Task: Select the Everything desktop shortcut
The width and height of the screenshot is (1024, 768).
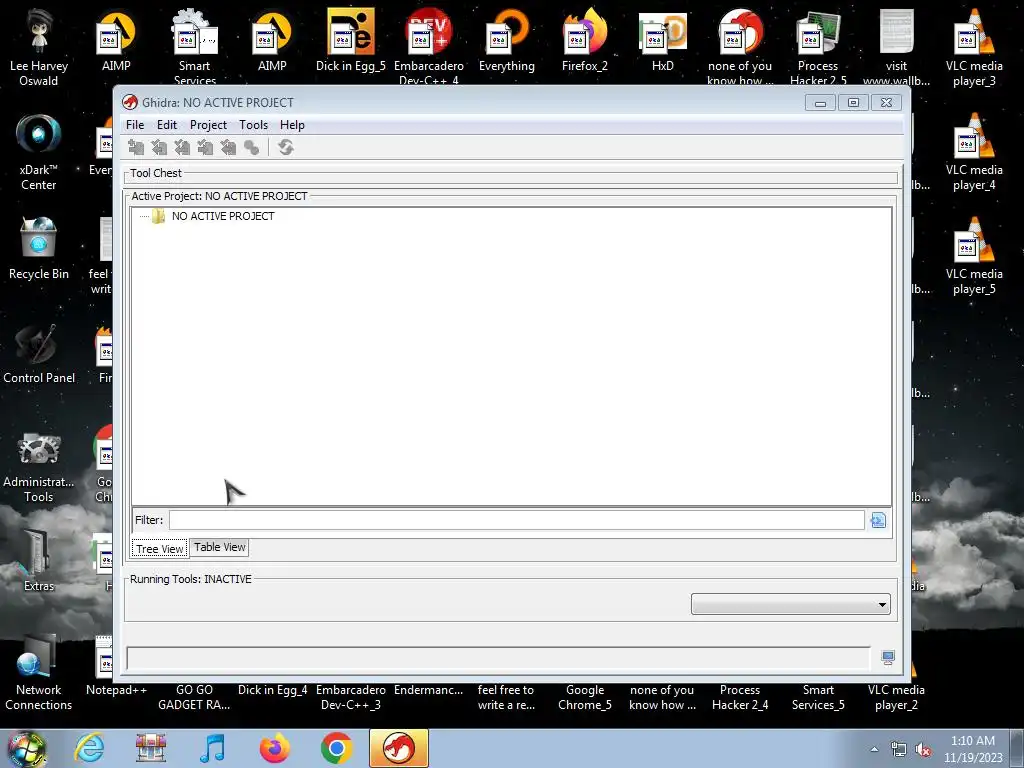Action: 507,40
